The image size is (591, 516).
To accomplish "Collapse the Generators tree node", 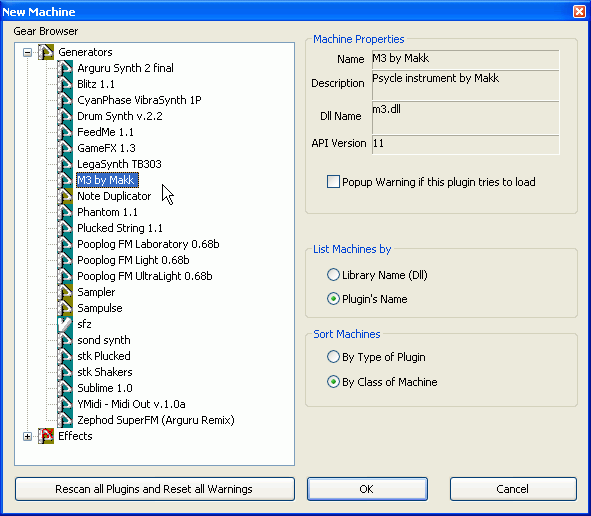I will pos(27,52).
